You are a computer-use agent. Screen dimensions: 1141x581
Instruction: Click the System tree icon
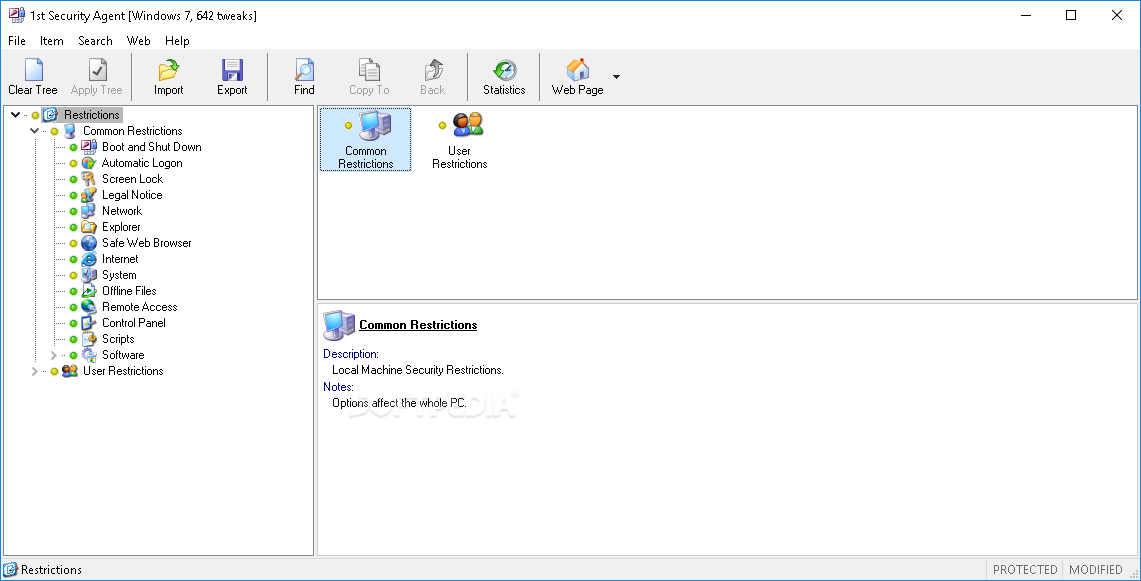(89, 275)
